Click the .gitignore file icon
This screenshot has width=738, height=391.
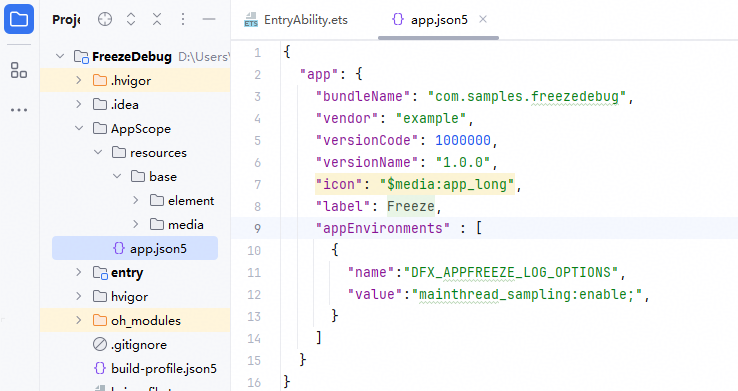pyautogui.click(x=100, y=344)
